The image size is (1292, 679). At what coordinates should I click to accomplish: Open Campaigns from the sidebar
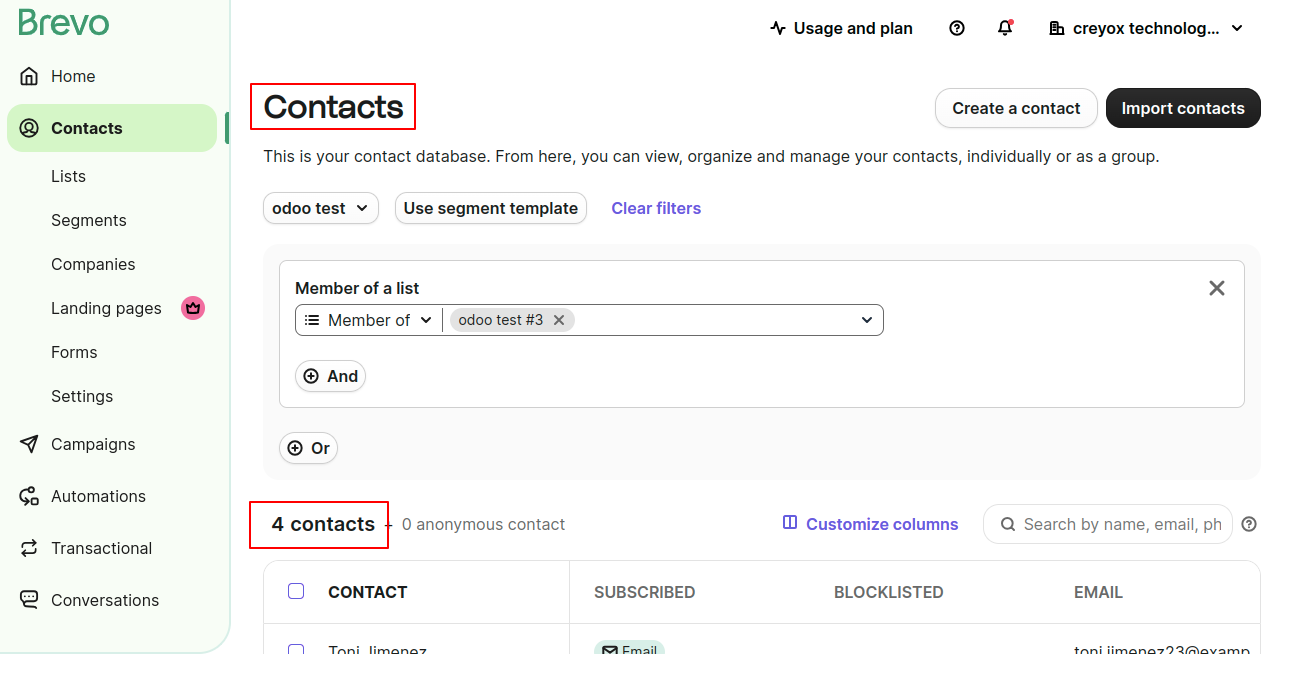93,444
